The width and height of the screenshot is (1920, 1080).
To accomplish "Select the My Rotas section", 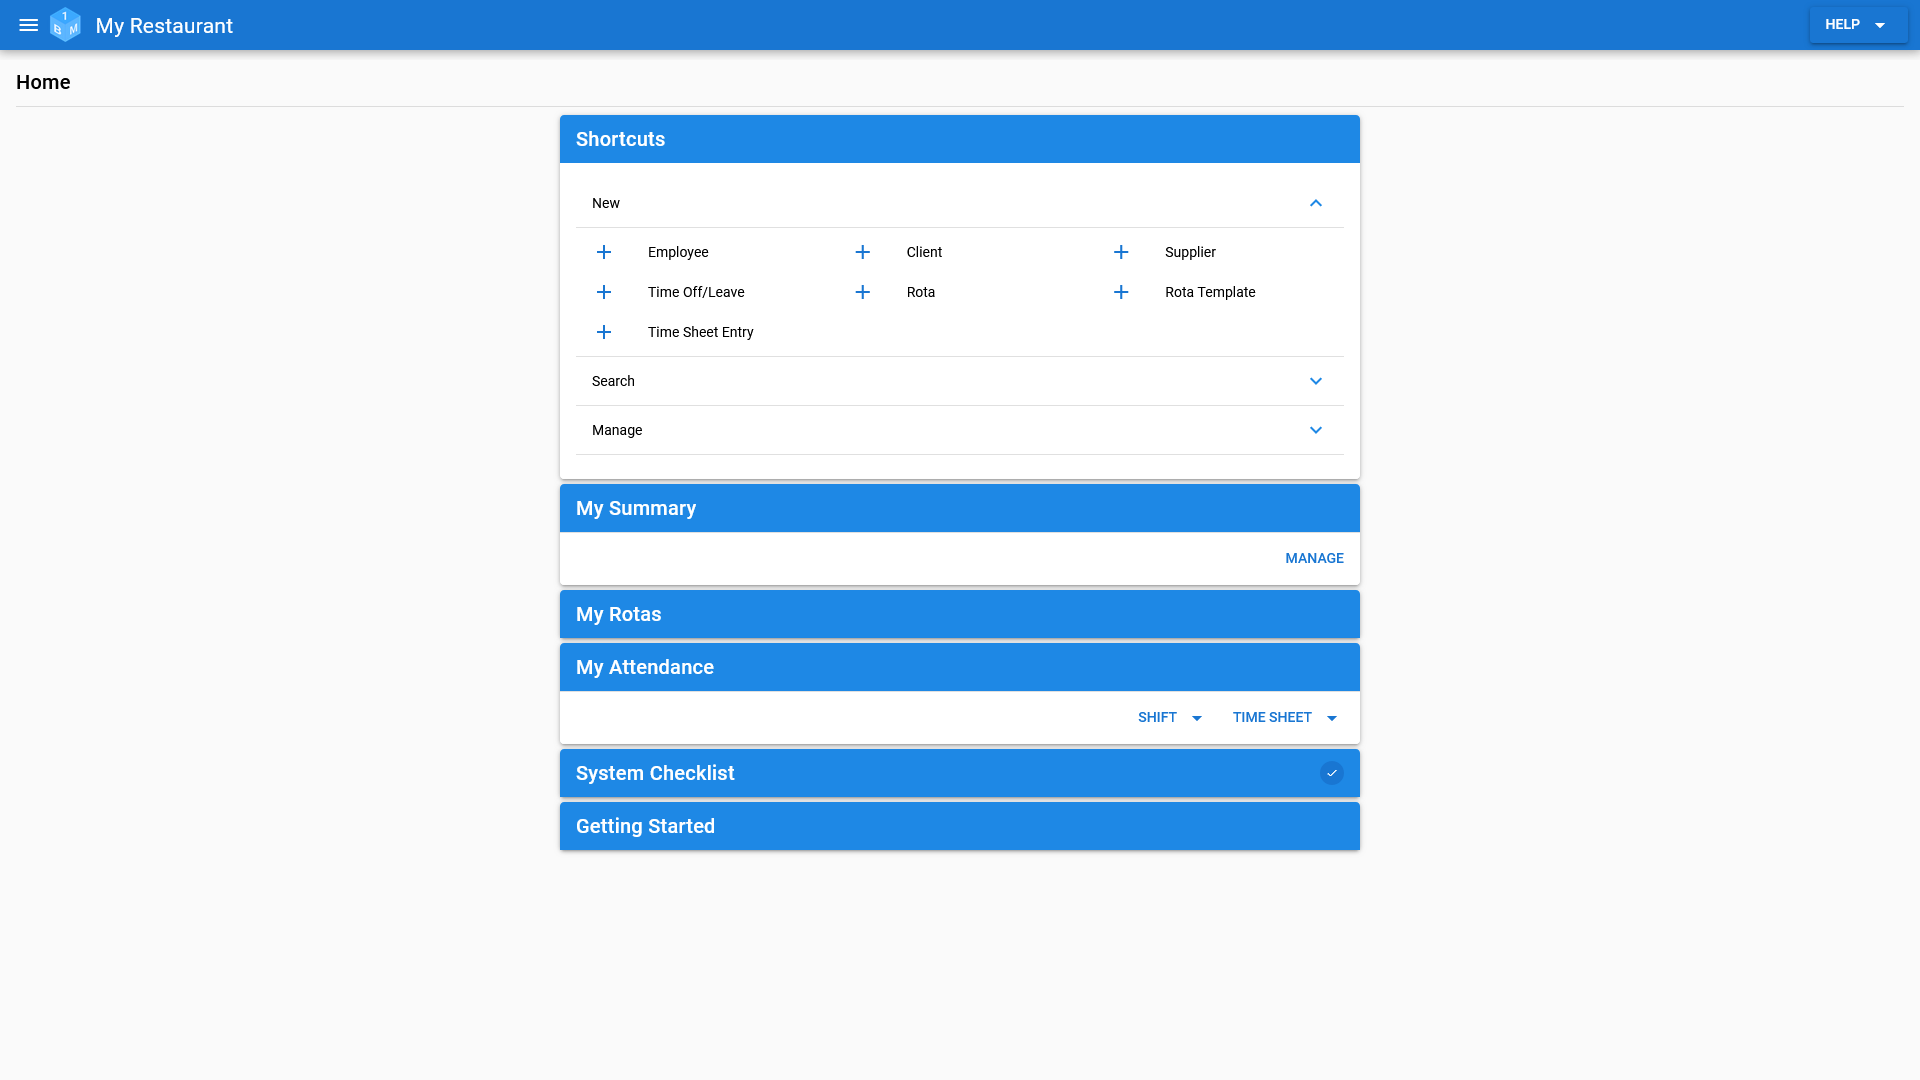I will (x=960, y=613).
